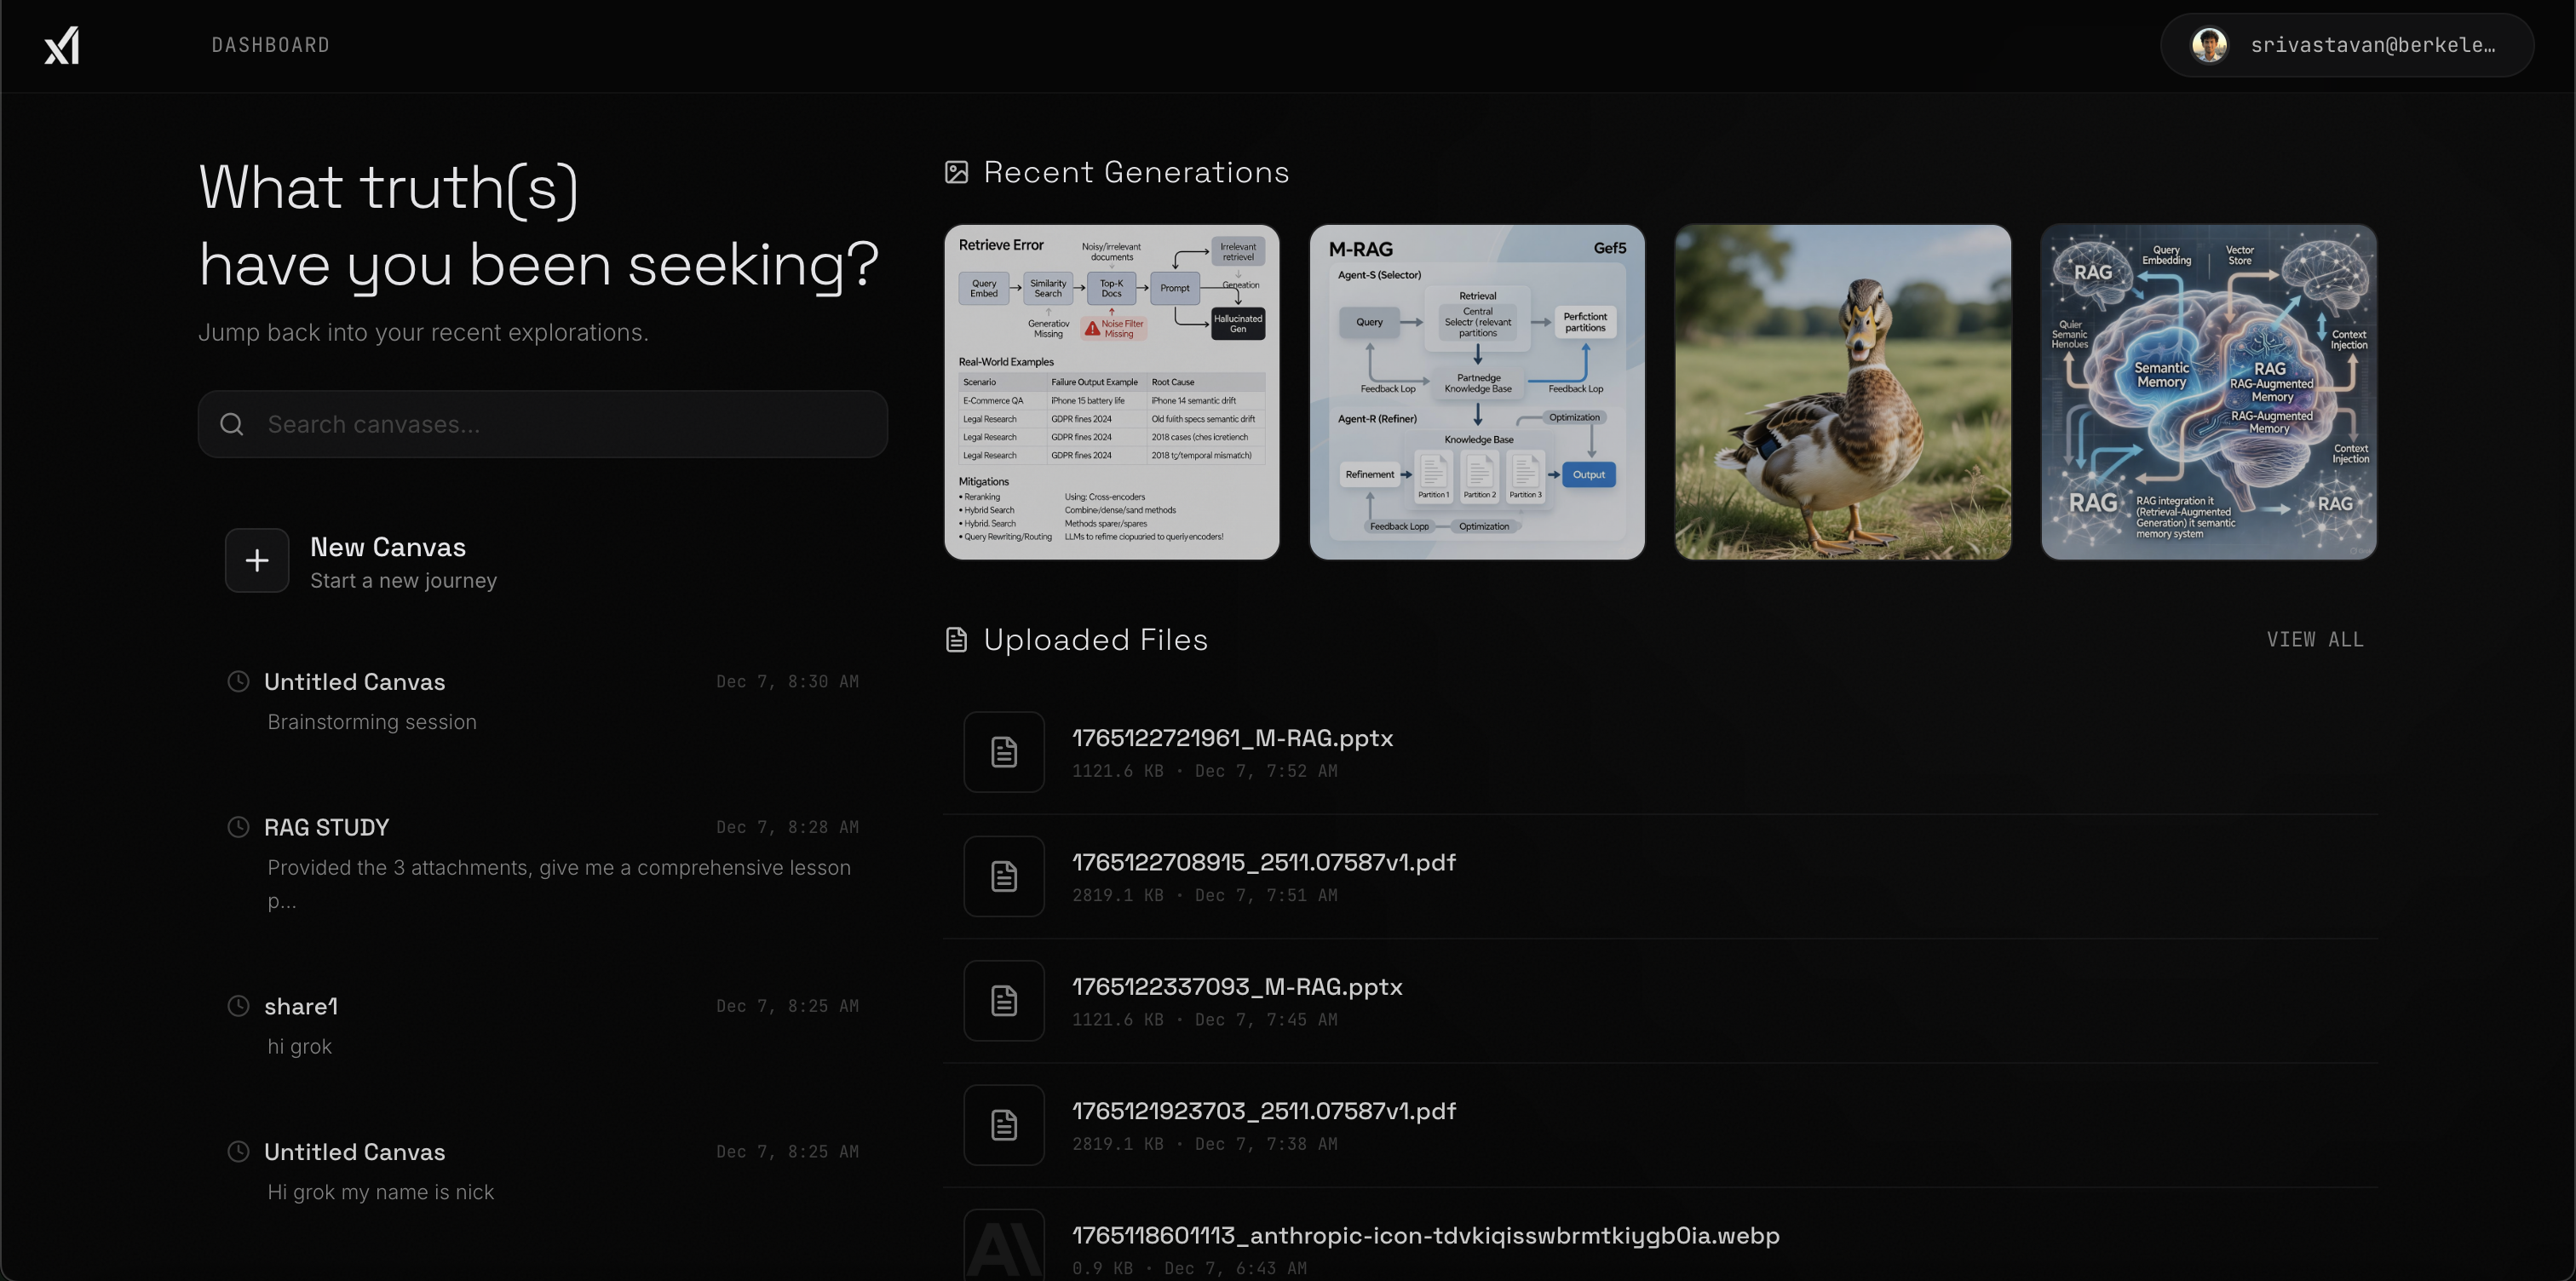Open the duck photo generation

[1842, 392]
